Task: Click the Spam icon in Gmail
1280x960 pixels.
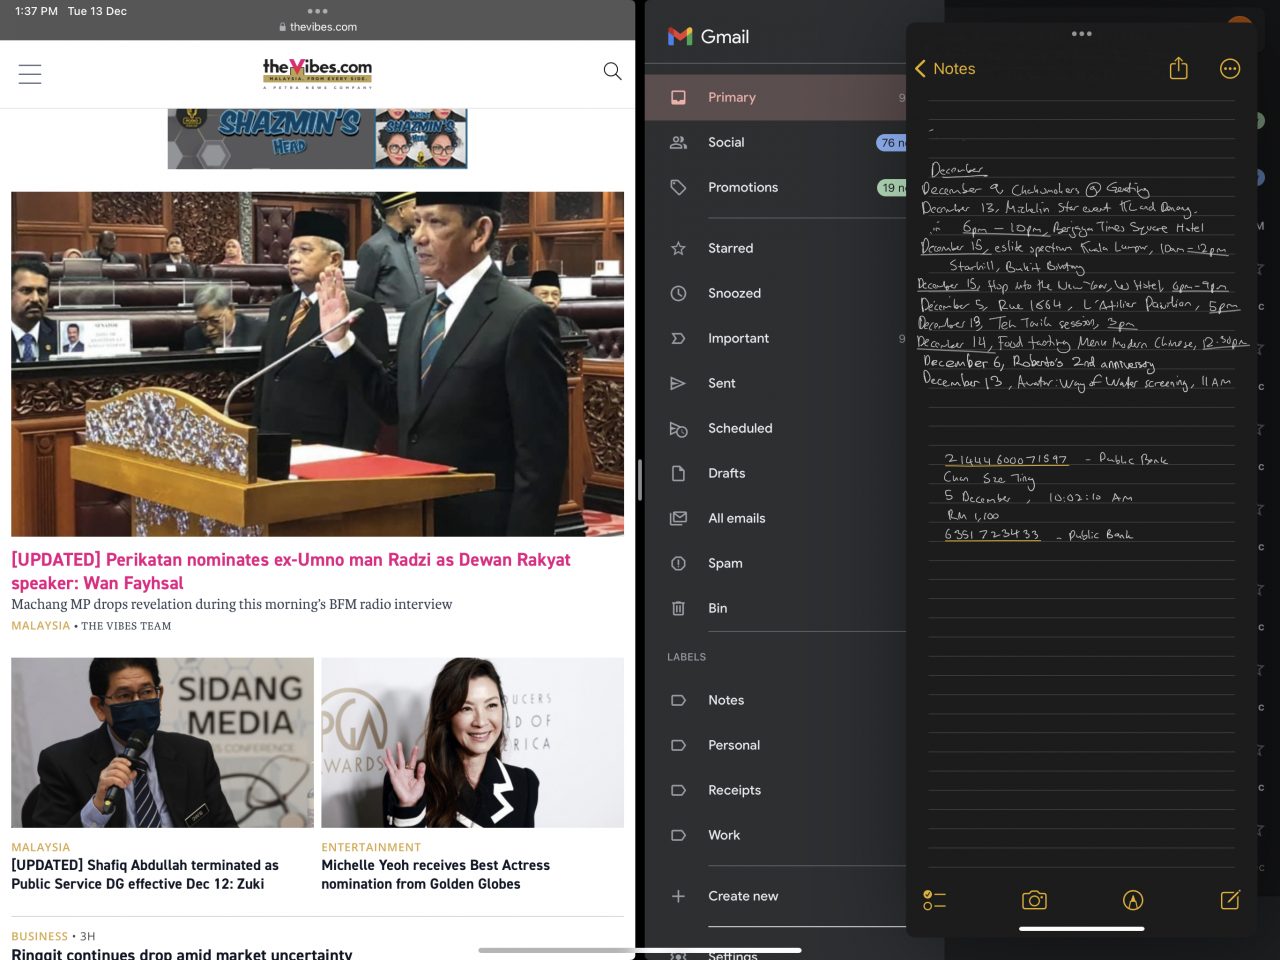Action: pos(678,563)
